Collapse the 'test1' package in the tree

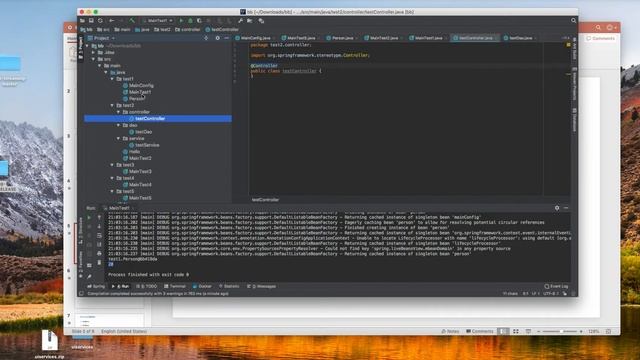coord(112,79)
